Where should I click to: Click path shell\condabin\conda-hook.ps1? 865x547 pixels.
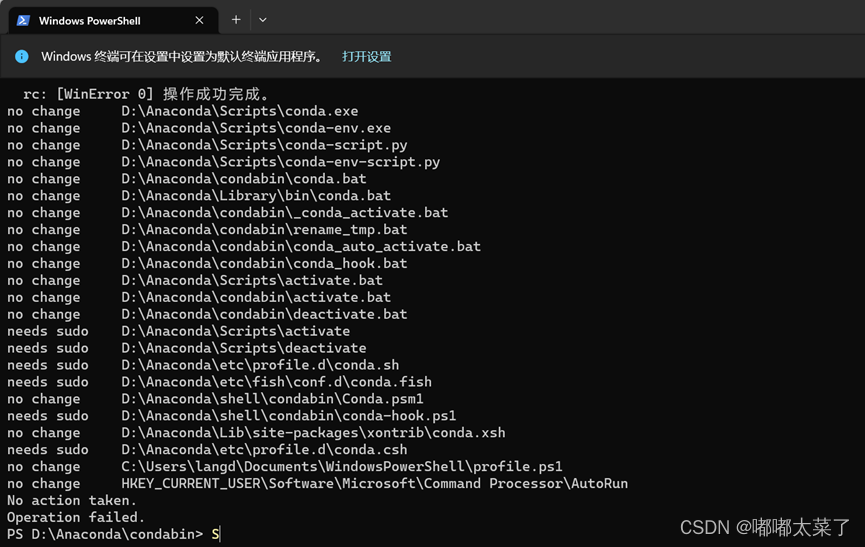(289, 416)
